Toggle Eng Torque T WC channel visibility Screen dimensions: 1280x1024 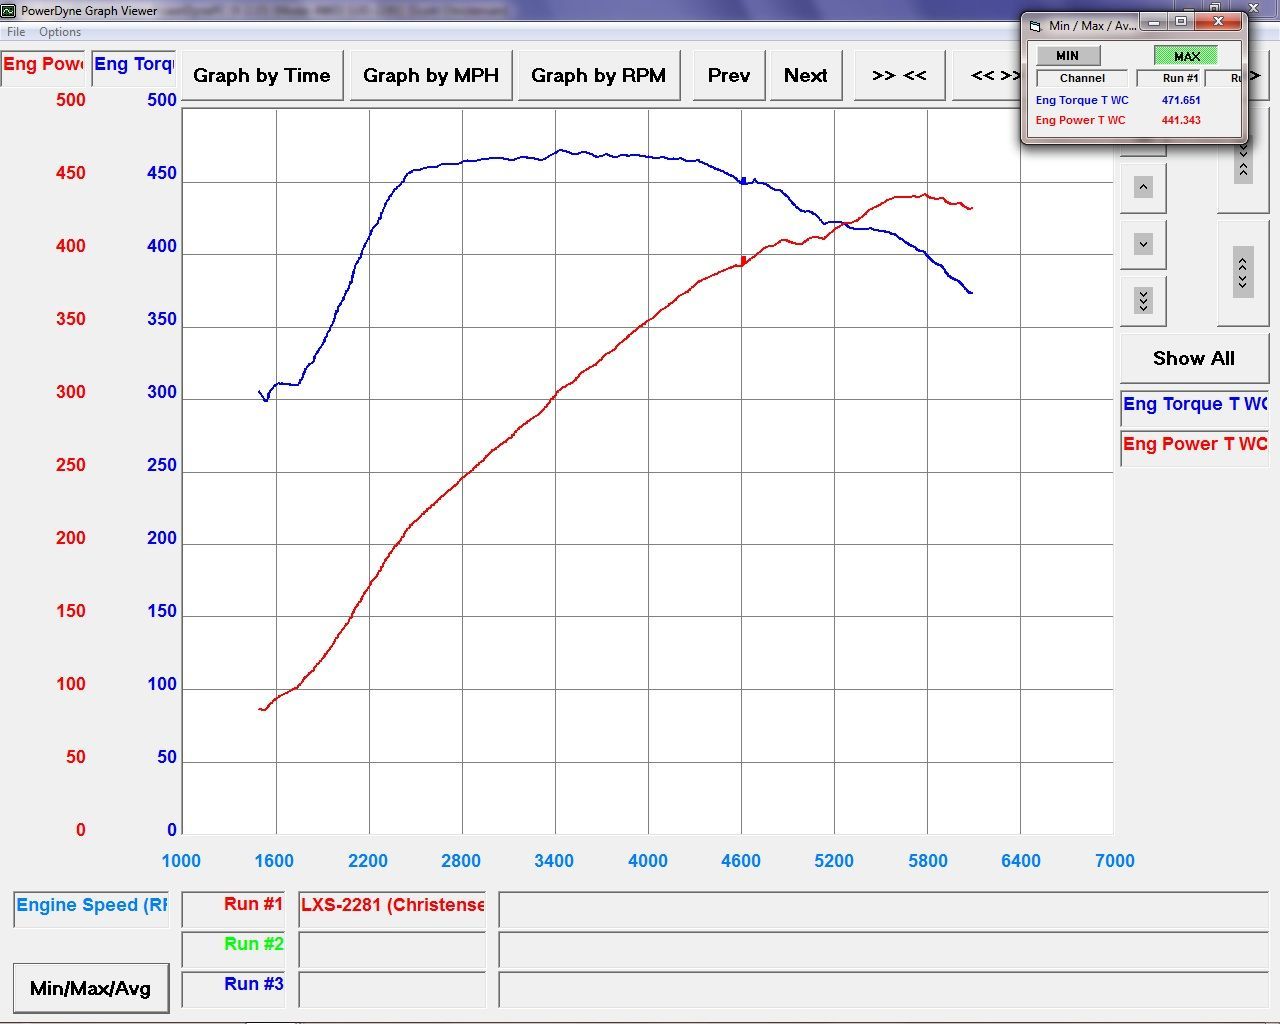coord(1194,404)
